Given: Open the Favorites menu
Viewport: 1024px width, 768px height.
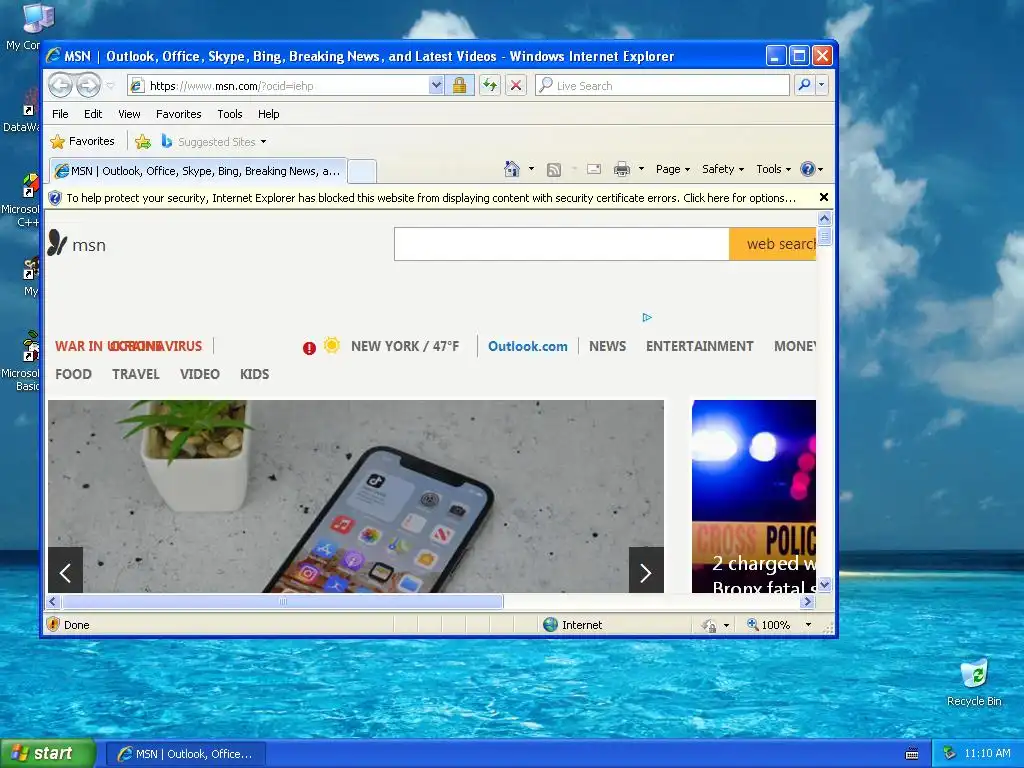Looking at the screenshot, I should point(178,114).
